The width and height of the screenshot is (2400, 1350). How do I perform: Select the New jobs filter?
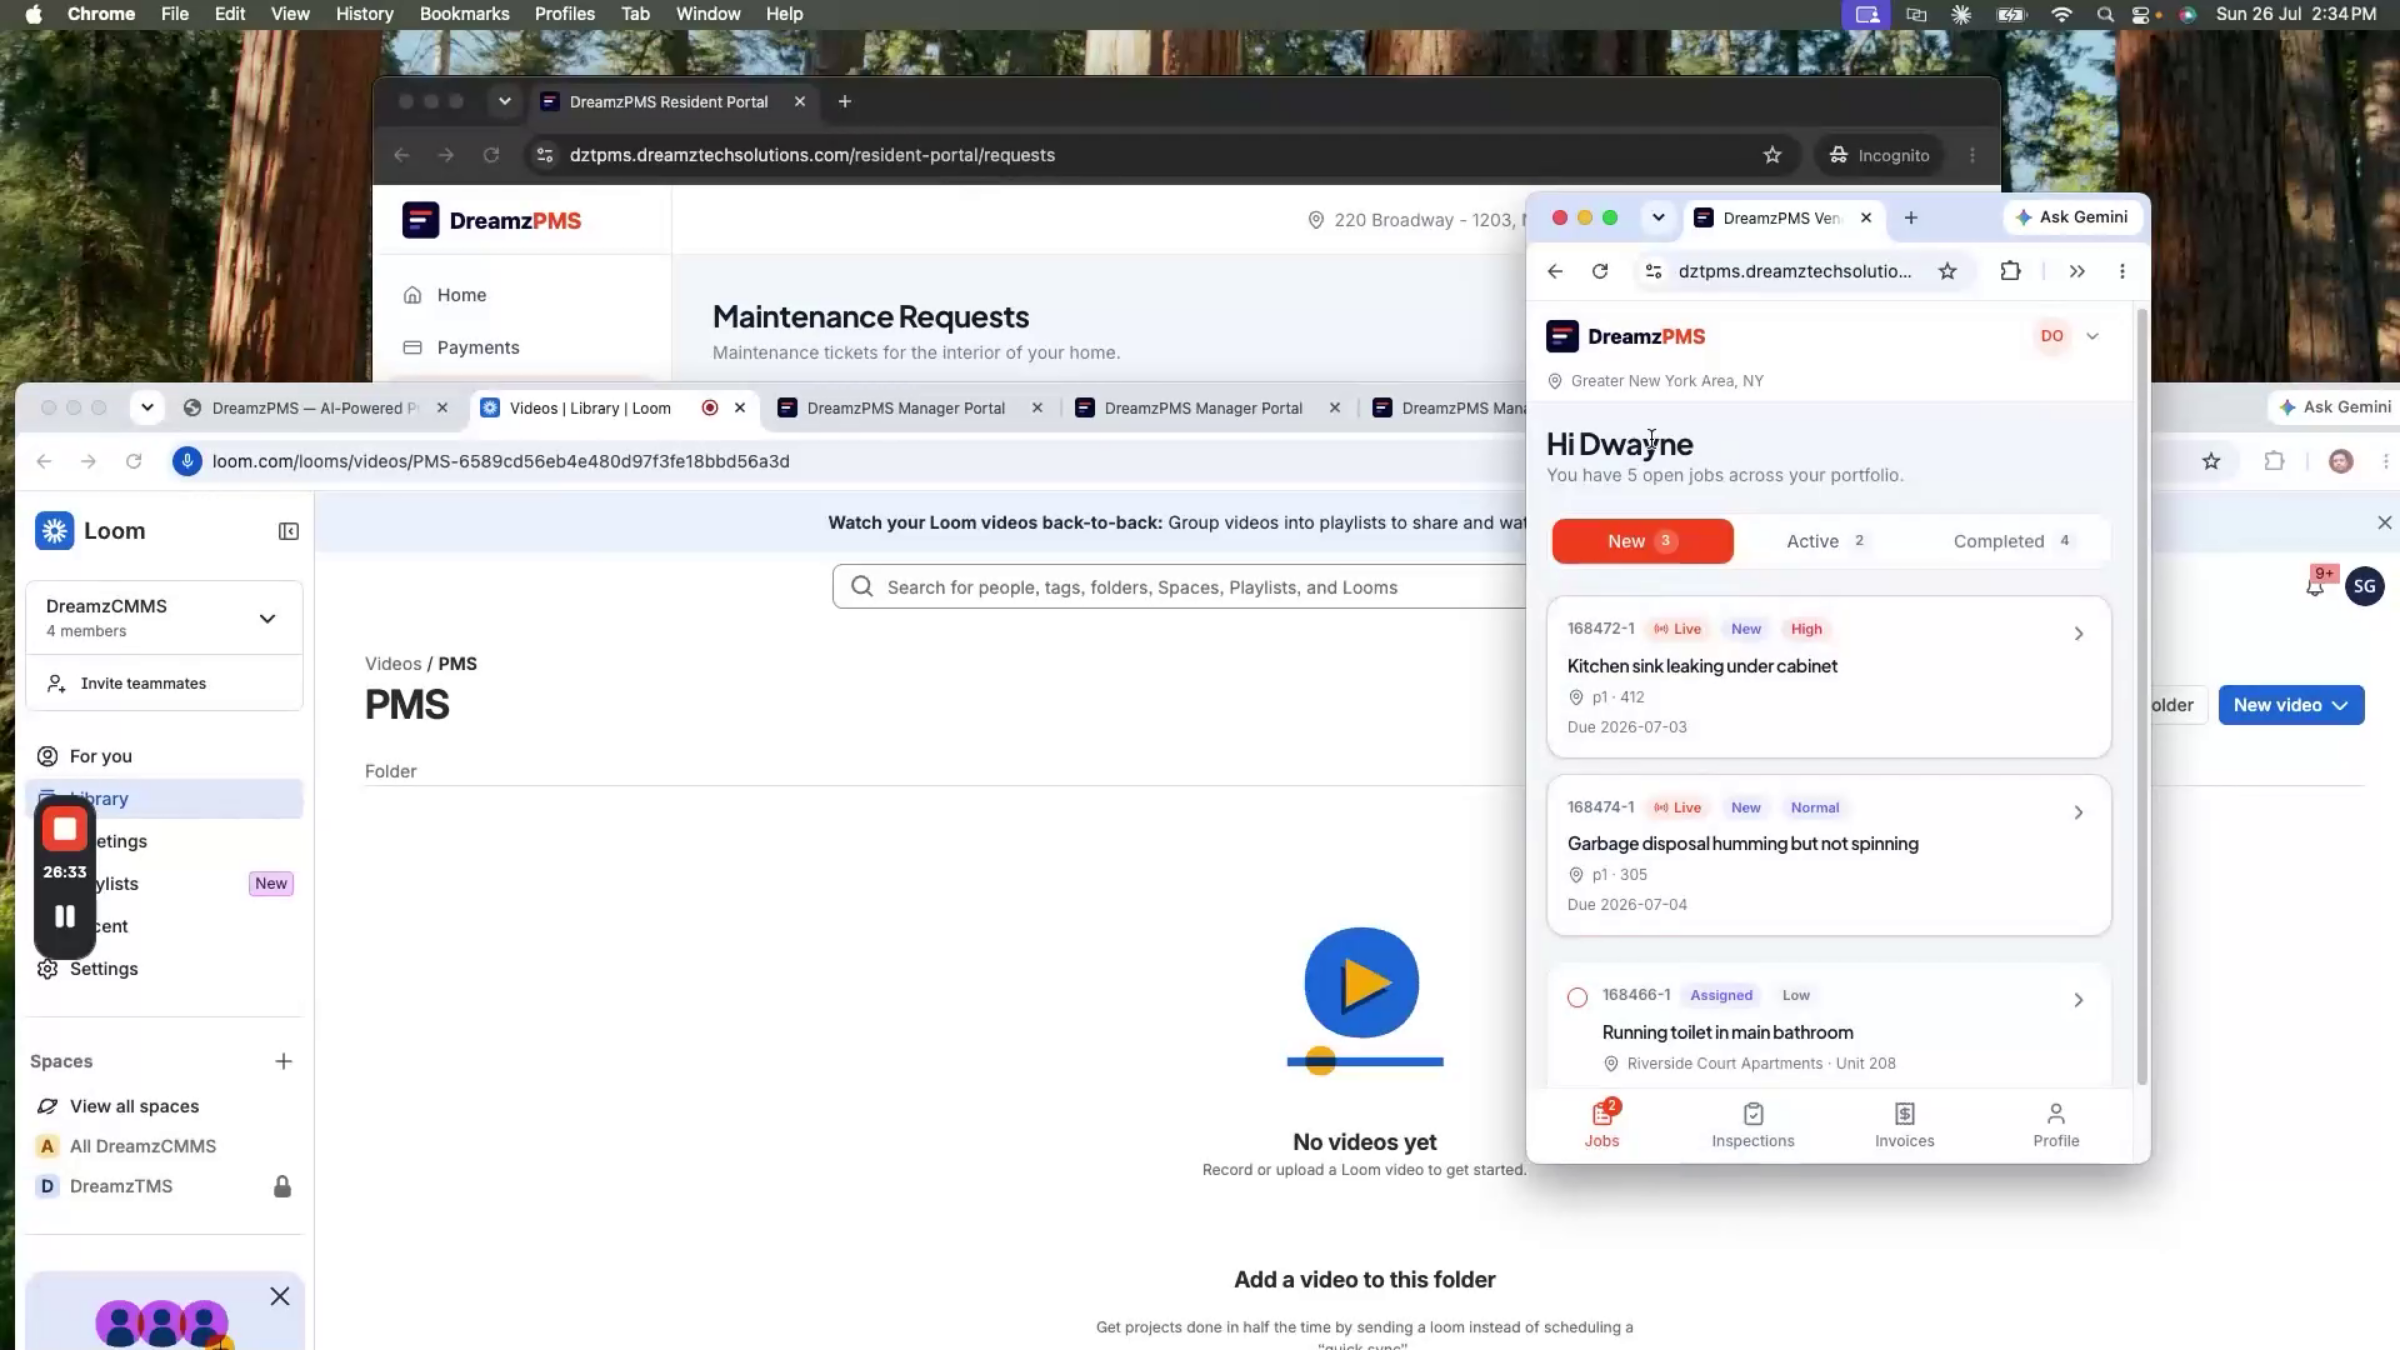pos(1643,541)
